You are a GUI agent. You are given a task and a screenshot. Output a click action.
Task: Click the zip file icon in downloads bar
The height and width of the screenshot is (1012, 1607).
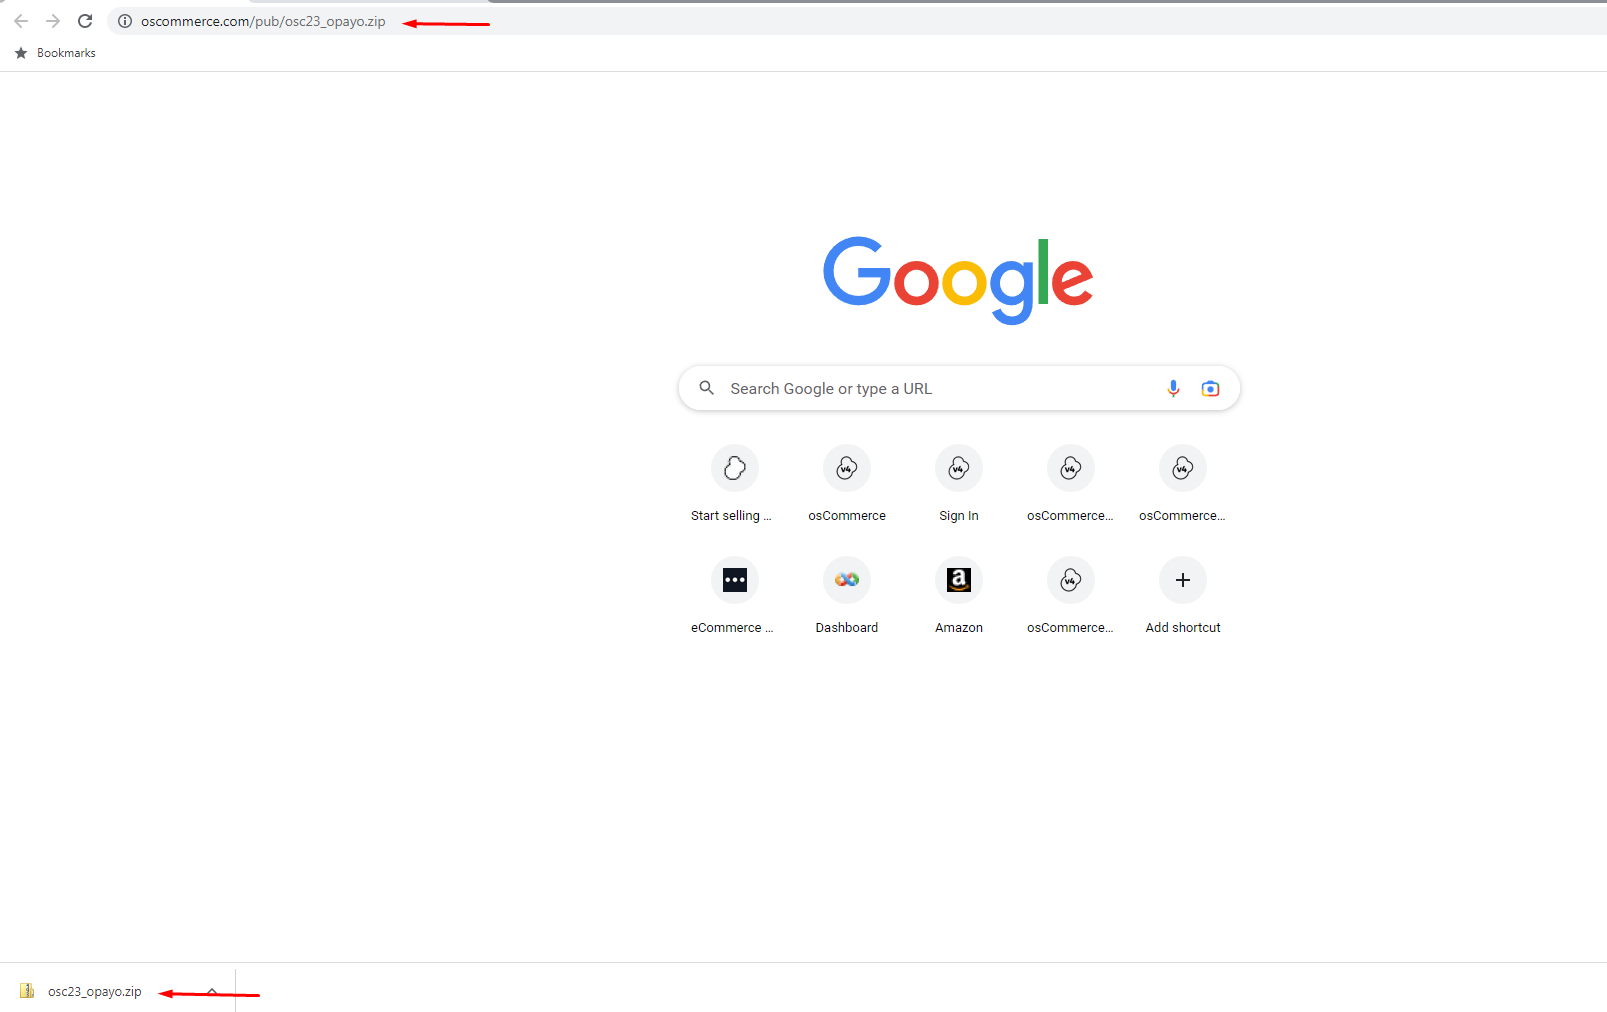27,991
